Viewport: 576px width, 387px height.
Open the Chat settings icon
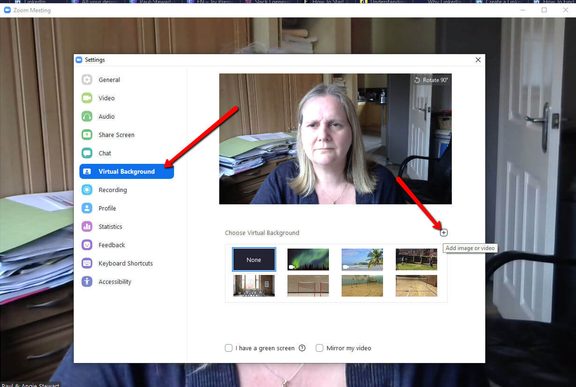click(87, 153)
